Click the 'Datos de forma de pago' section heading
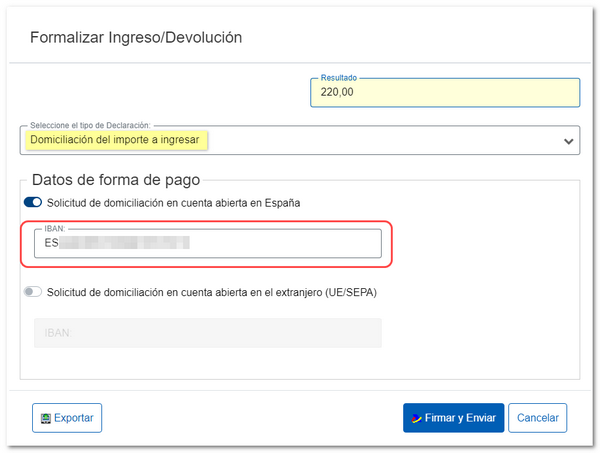600x453 pixels. click(x=116, y=180)
